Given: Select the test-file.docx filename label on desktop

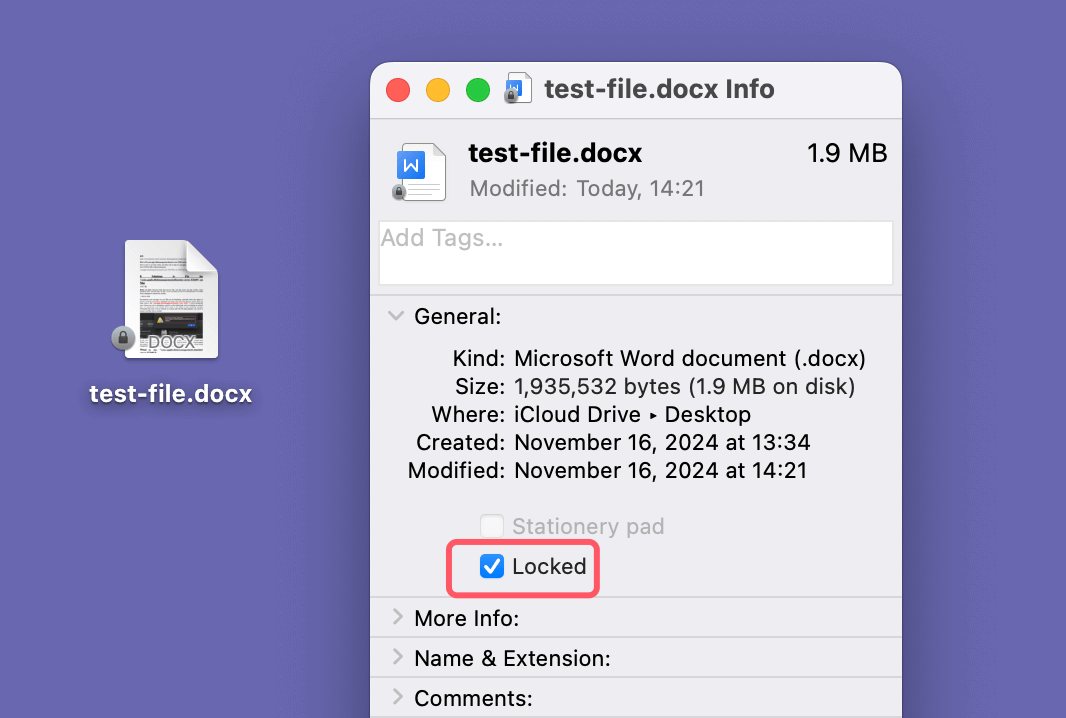Looking at the screenshot, I should 170,393.
